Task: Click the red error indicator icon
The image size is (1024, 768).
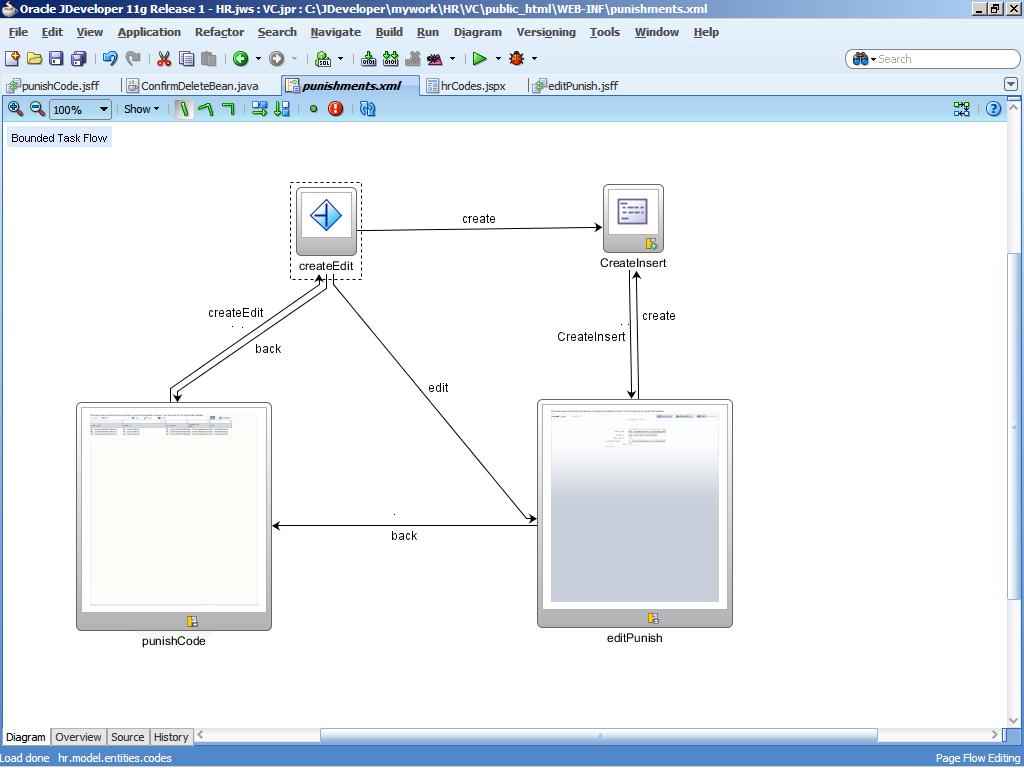Action: pyautogui.click(x=336, y=109)
